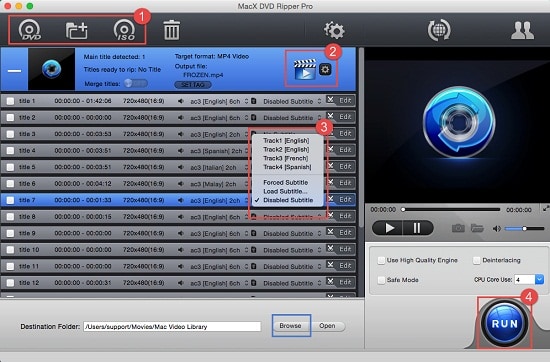Click the globe update icon

pyautogui.click(x=439, y=30)
